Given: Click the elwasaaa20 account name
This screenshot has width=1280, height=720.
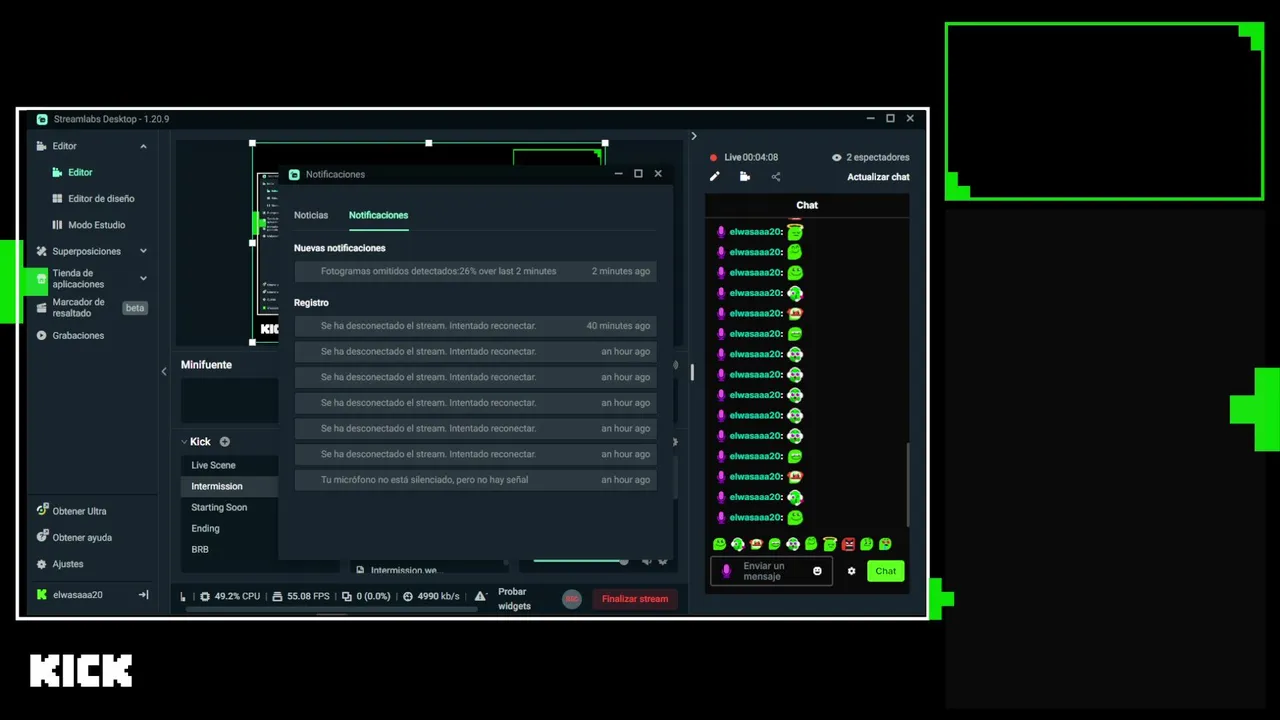Looking at the screenshot, I should click(78, 595).
